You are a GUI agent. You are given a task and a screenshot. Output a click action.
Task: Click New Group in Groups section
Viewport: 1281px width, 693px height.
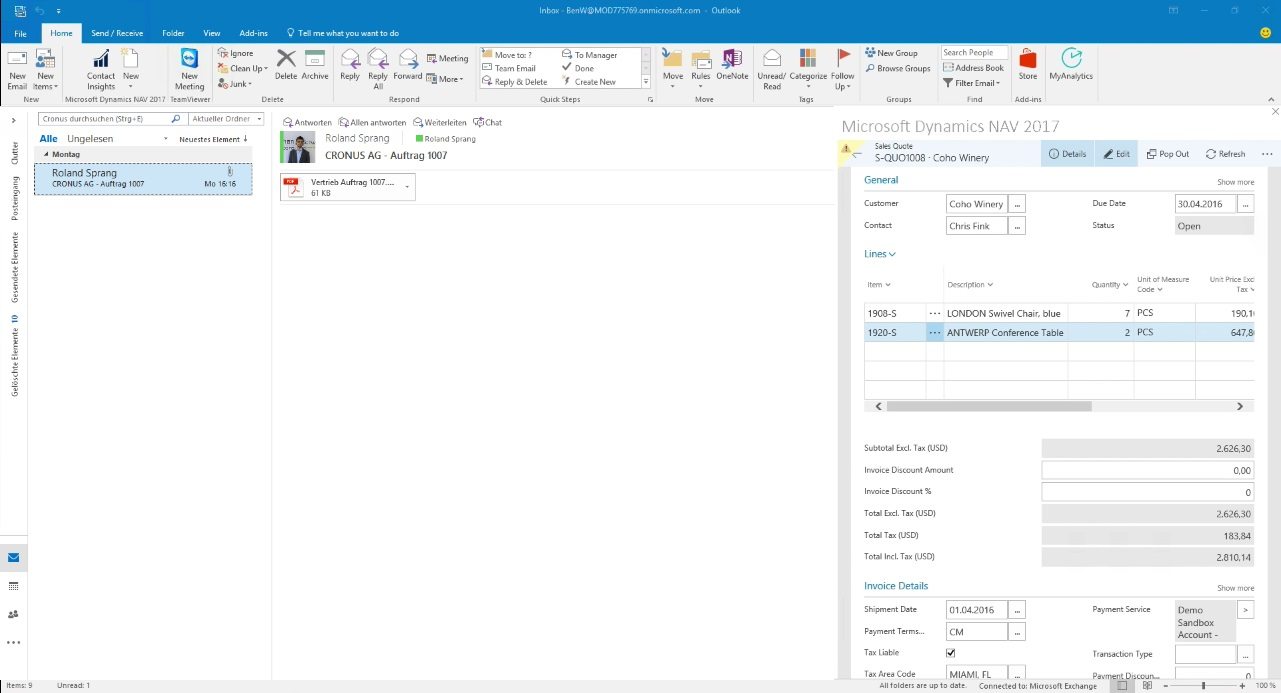click(891, 53)
